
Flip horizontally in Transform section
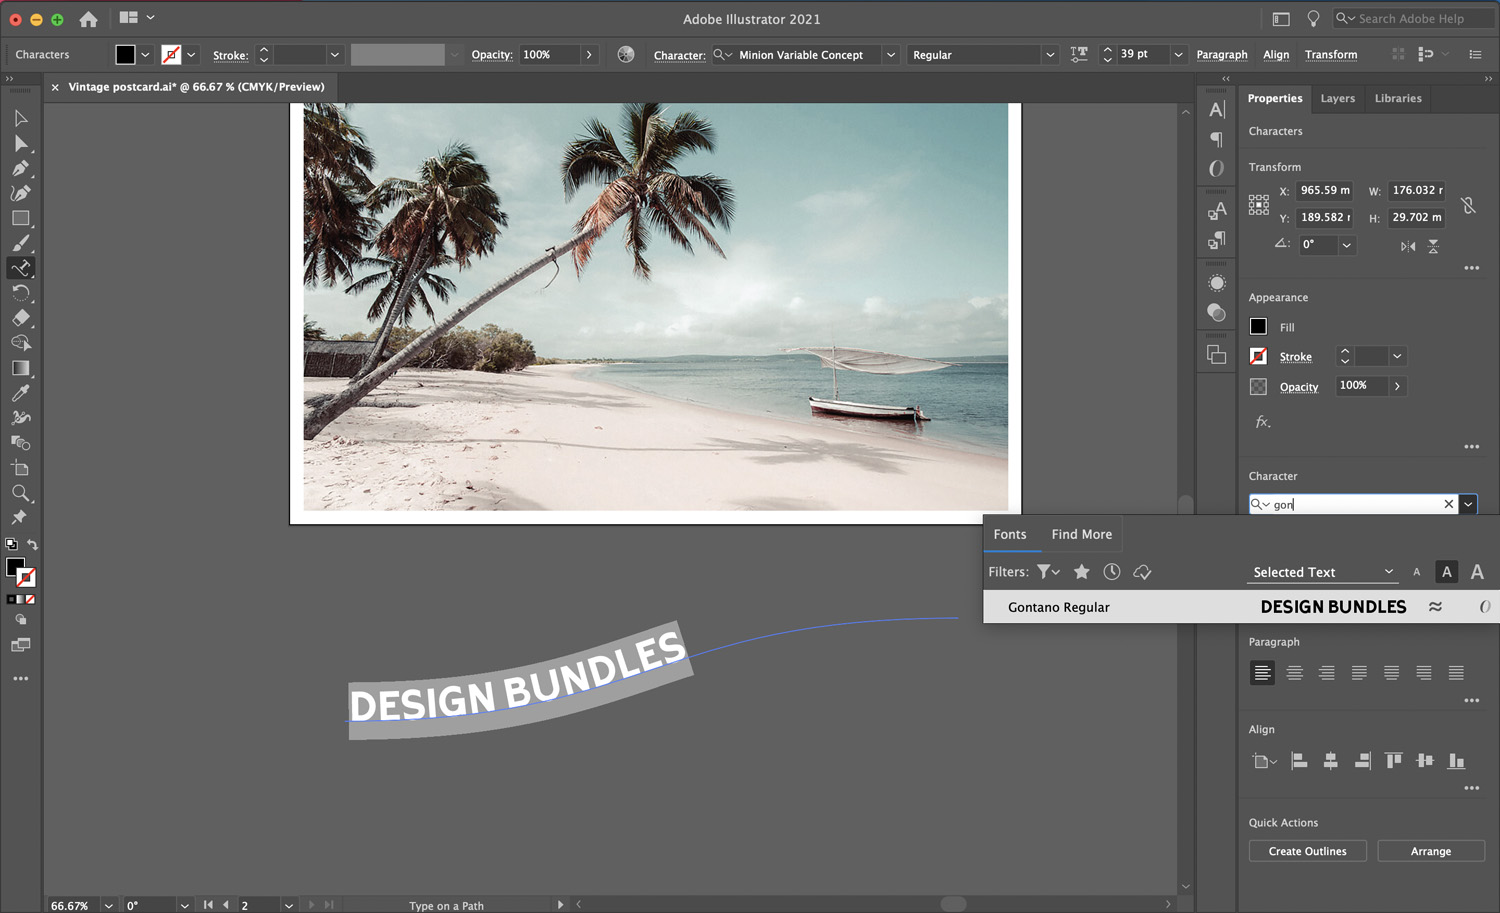1408,246
